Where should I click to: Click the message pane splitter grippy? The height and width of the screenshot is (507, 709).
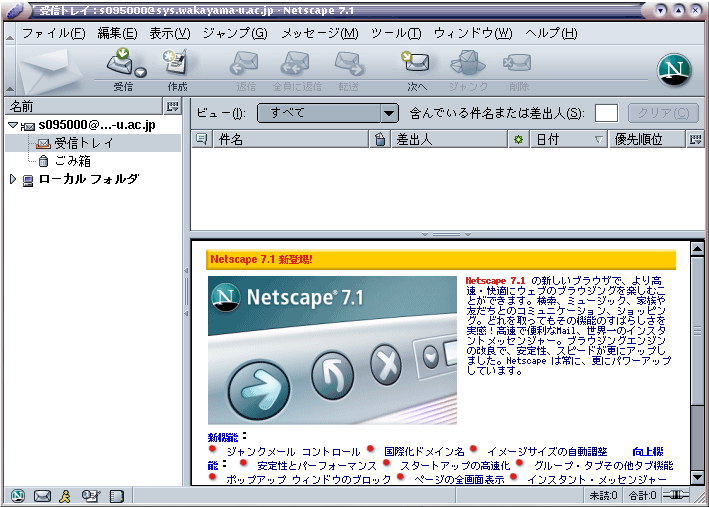click(x=446, y=234)
